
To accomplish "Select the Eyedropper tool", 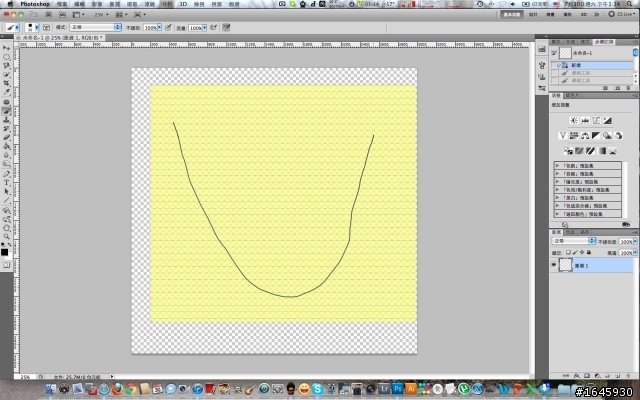I will 7,92.
